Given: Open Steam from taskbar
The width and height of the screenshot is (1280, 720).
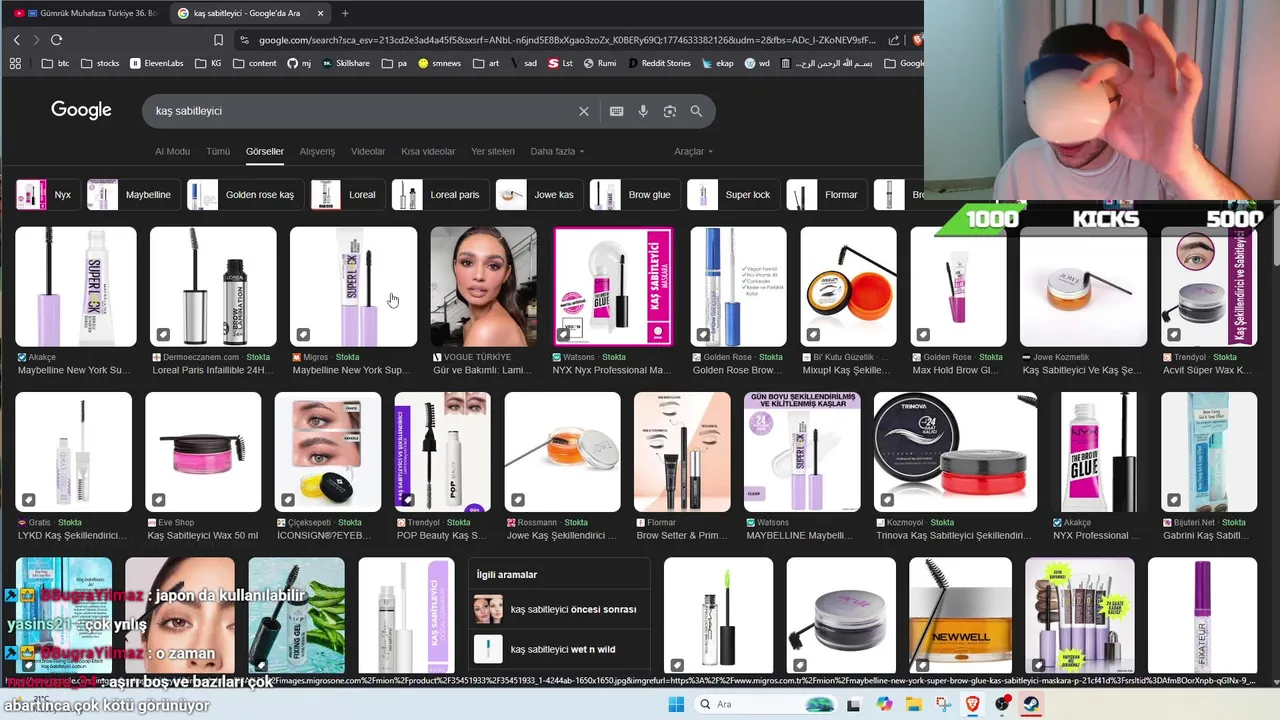Looking at the screenshot, I should point(1031,704).
